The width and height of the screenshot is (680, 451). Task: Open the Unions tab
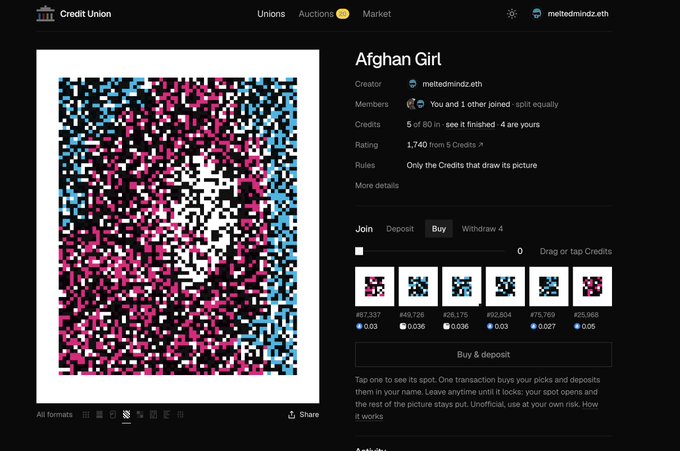click(x=271, y=14)
